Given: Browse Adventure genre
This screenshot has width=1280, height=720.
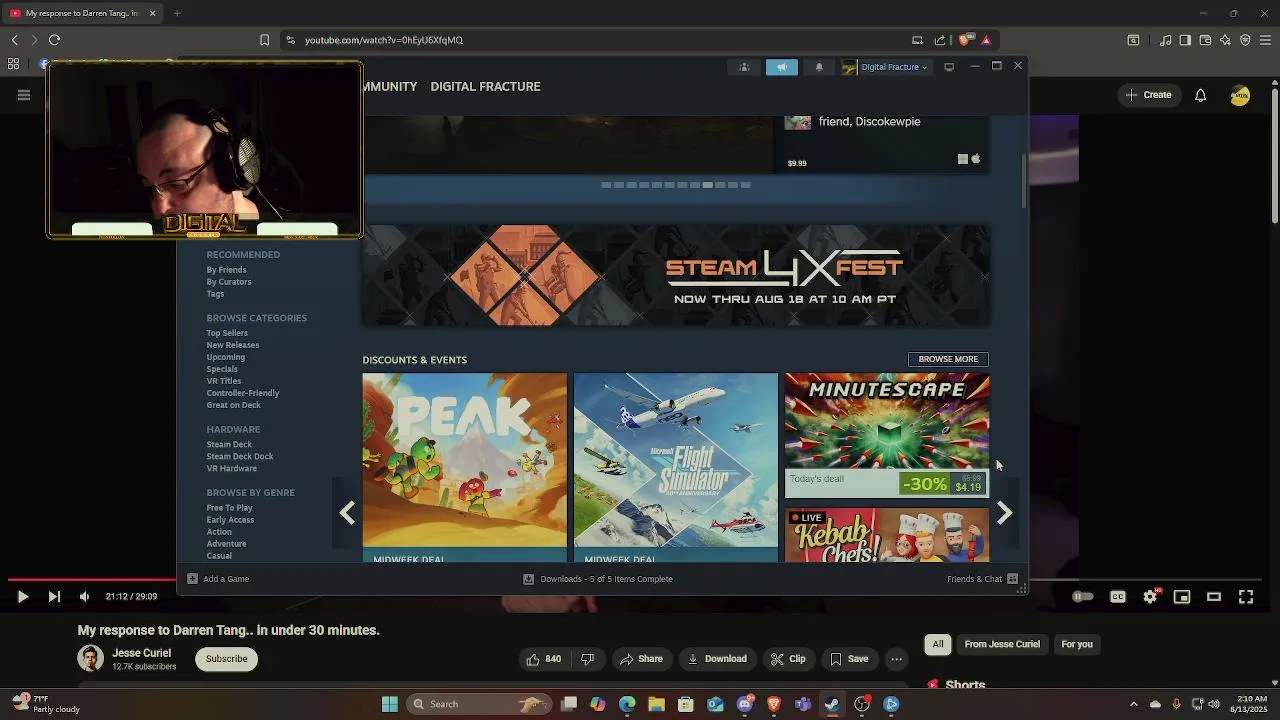Looking at the screenshot, I should point(226,544).
